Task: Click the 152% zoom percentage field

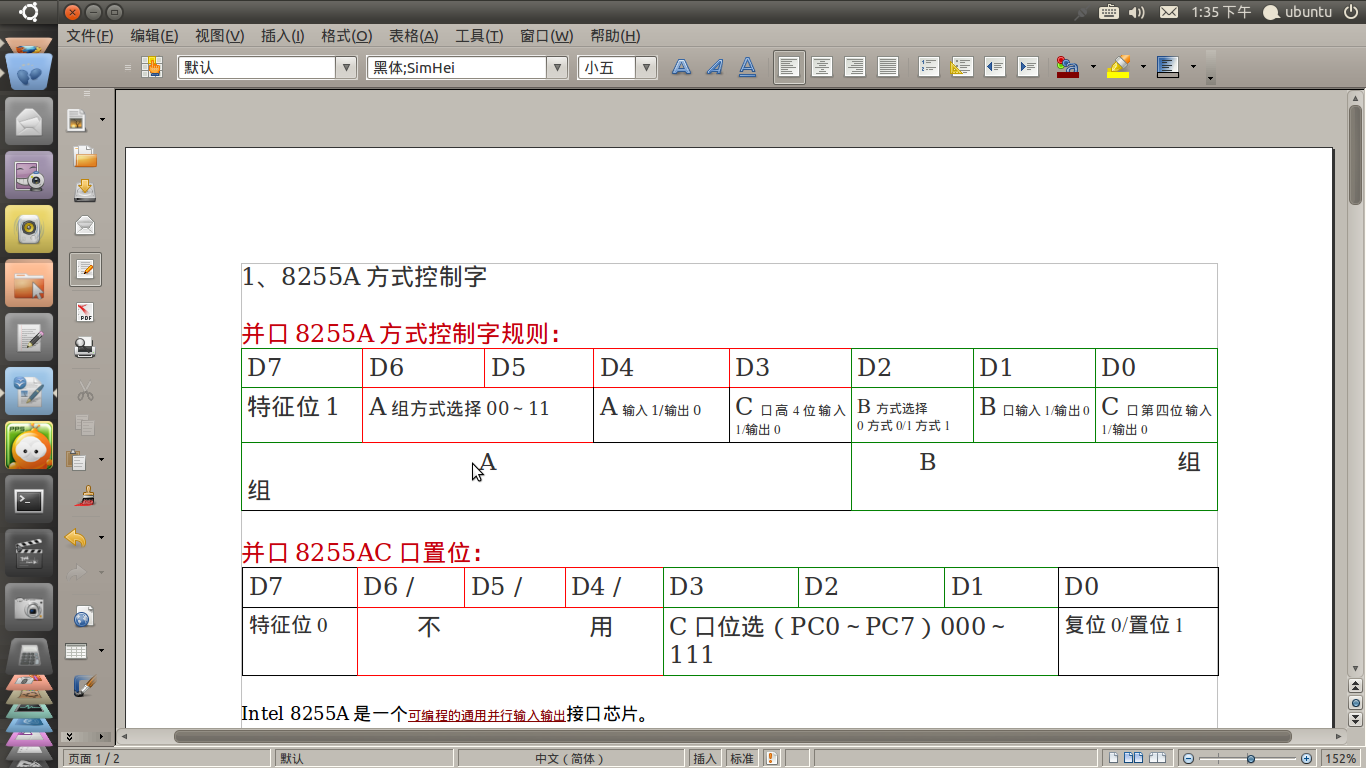Action: tap(1341, 758)
